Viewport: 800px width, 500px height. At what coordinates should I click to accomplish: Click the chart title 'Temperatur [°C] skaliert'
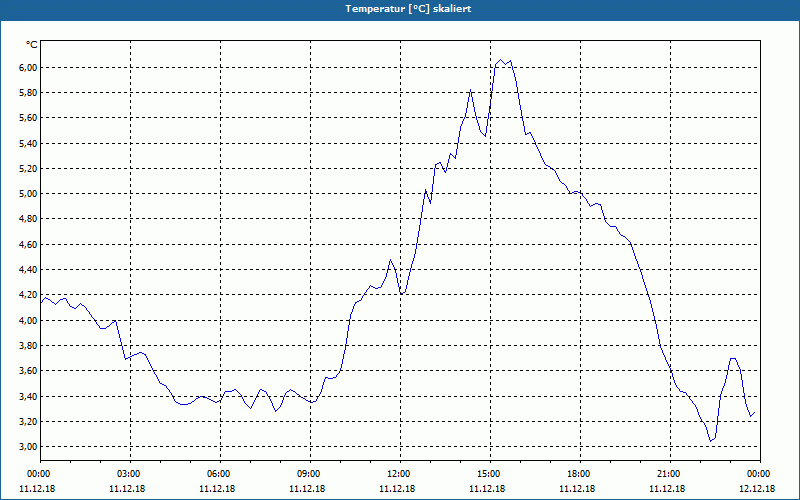[408, 9]
